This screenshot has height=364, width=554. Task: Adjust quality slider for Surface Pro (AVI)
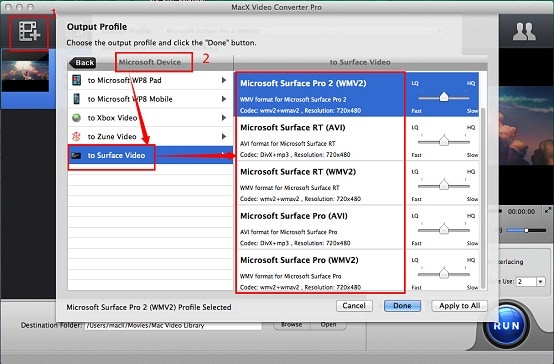(444, 229)
